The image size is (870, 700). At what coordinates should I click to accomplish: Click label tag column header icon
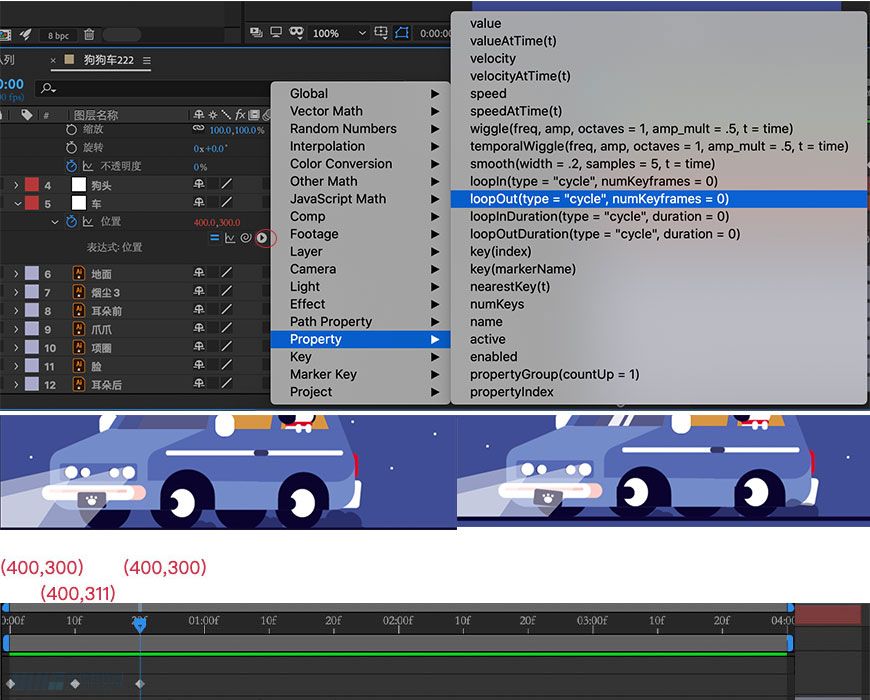(26, 115)
